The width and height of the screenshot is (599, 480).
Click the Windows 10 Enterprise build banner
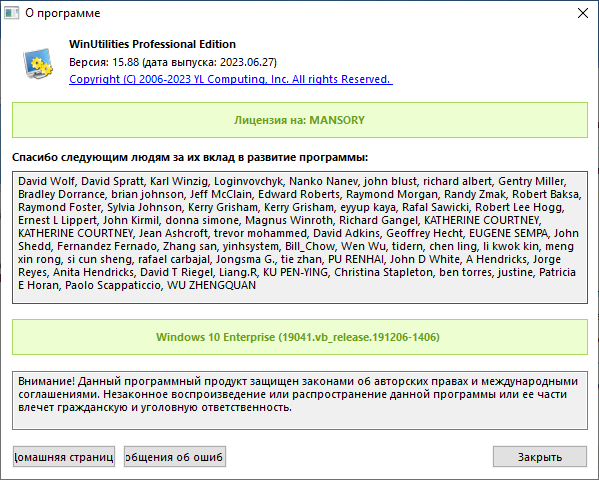300,337
